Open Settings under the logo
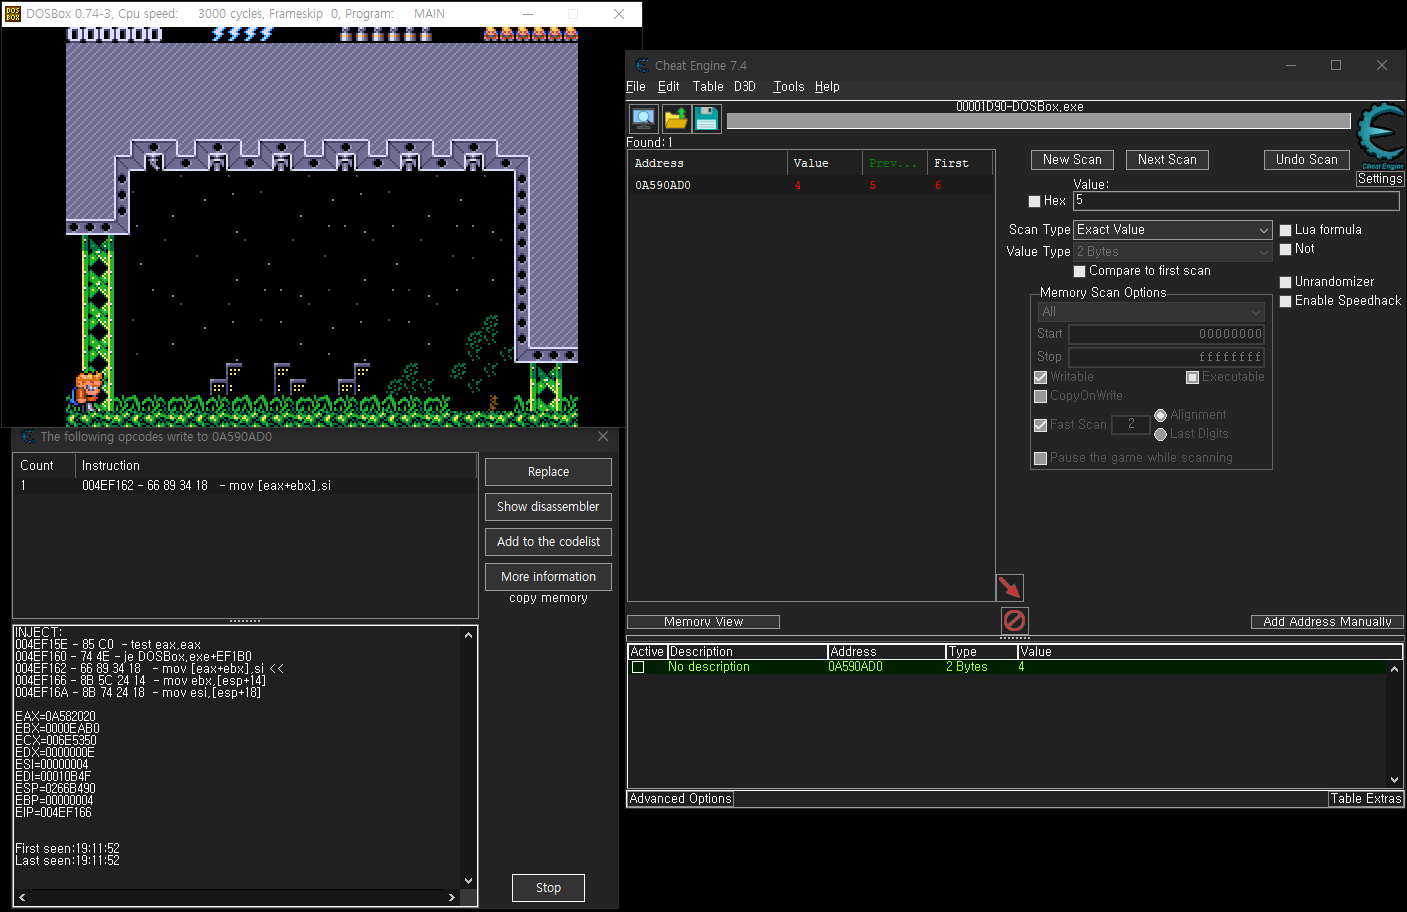The width and height of the screenshot is (1407, 912). coord(1380,179)
